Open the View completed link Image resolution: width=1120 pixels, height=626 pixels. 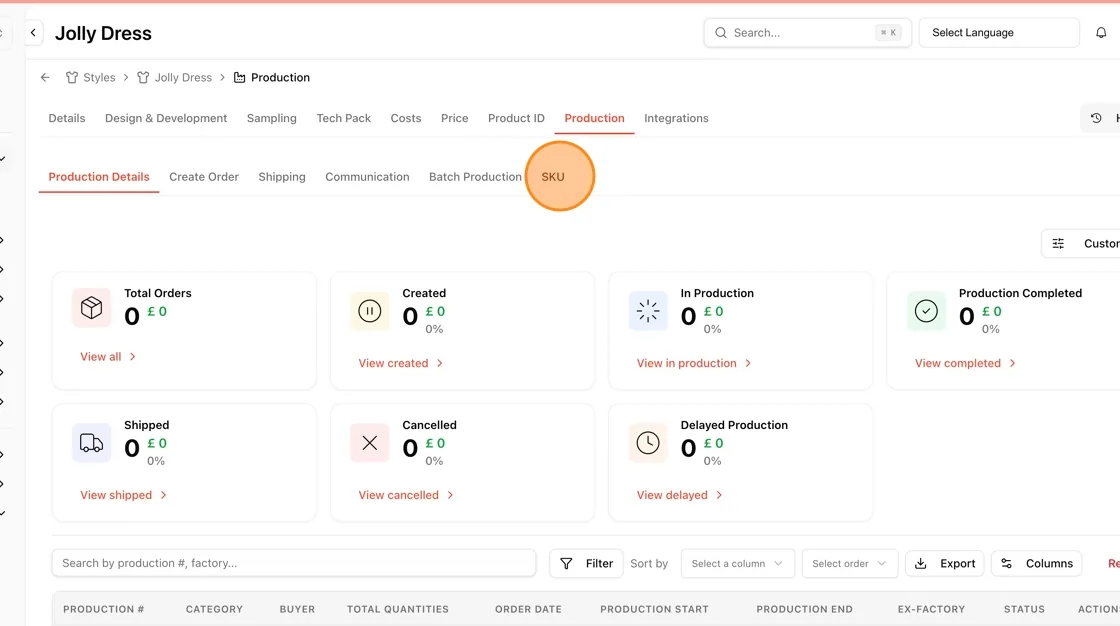coord(965,363)
